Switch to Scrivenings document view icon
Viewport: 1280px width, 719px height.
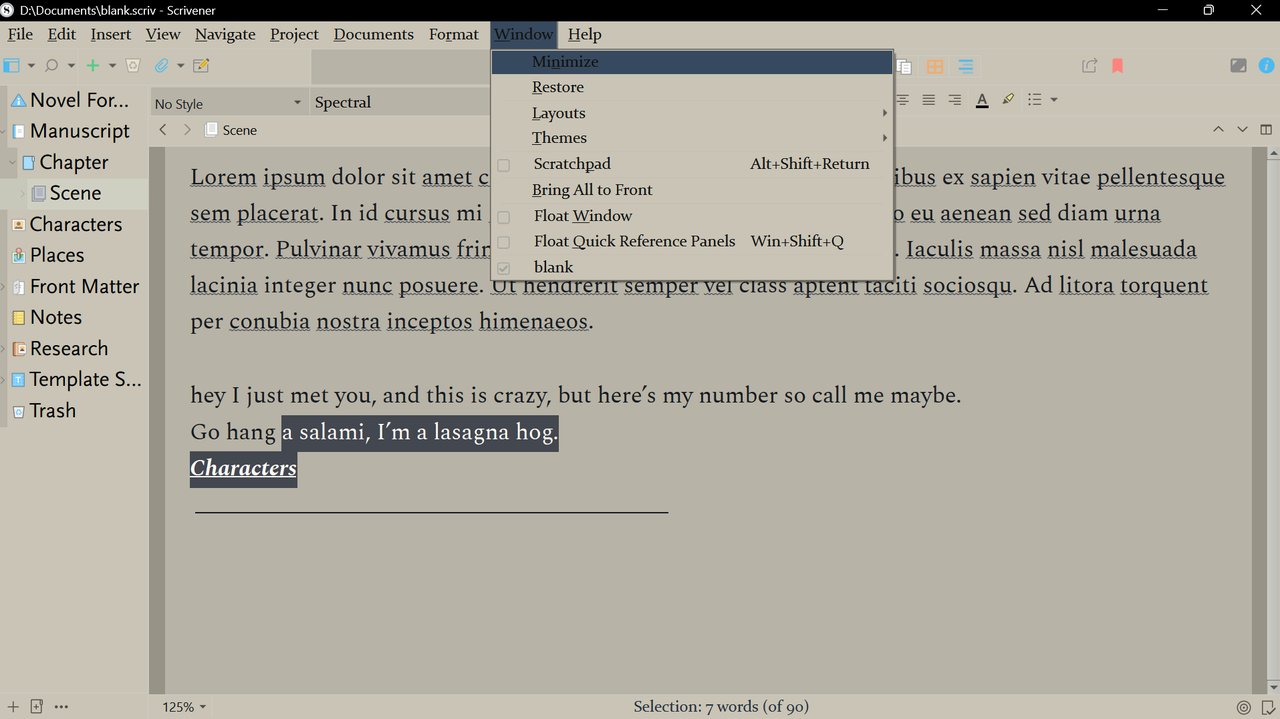pos(904,66)
